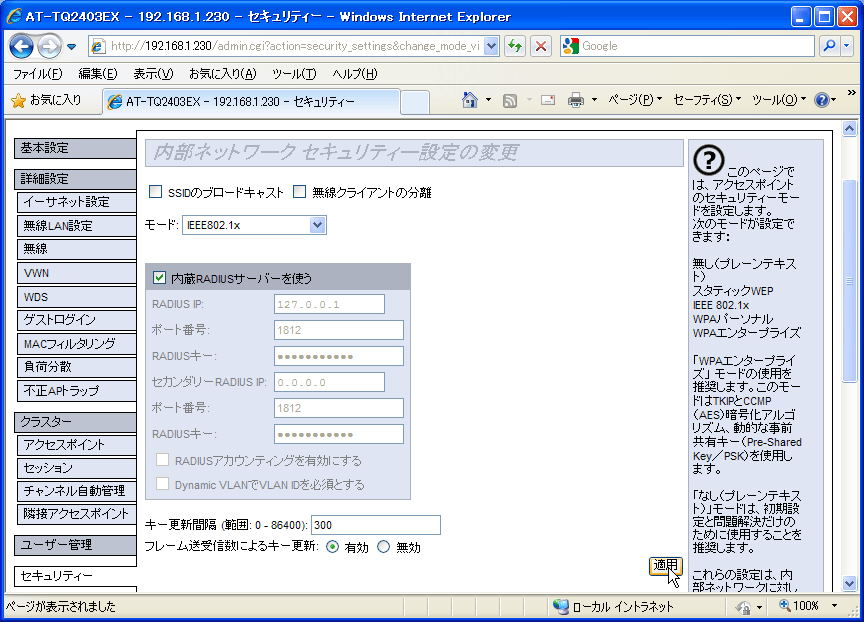Click the search magnifier icon

coord(829,46)
